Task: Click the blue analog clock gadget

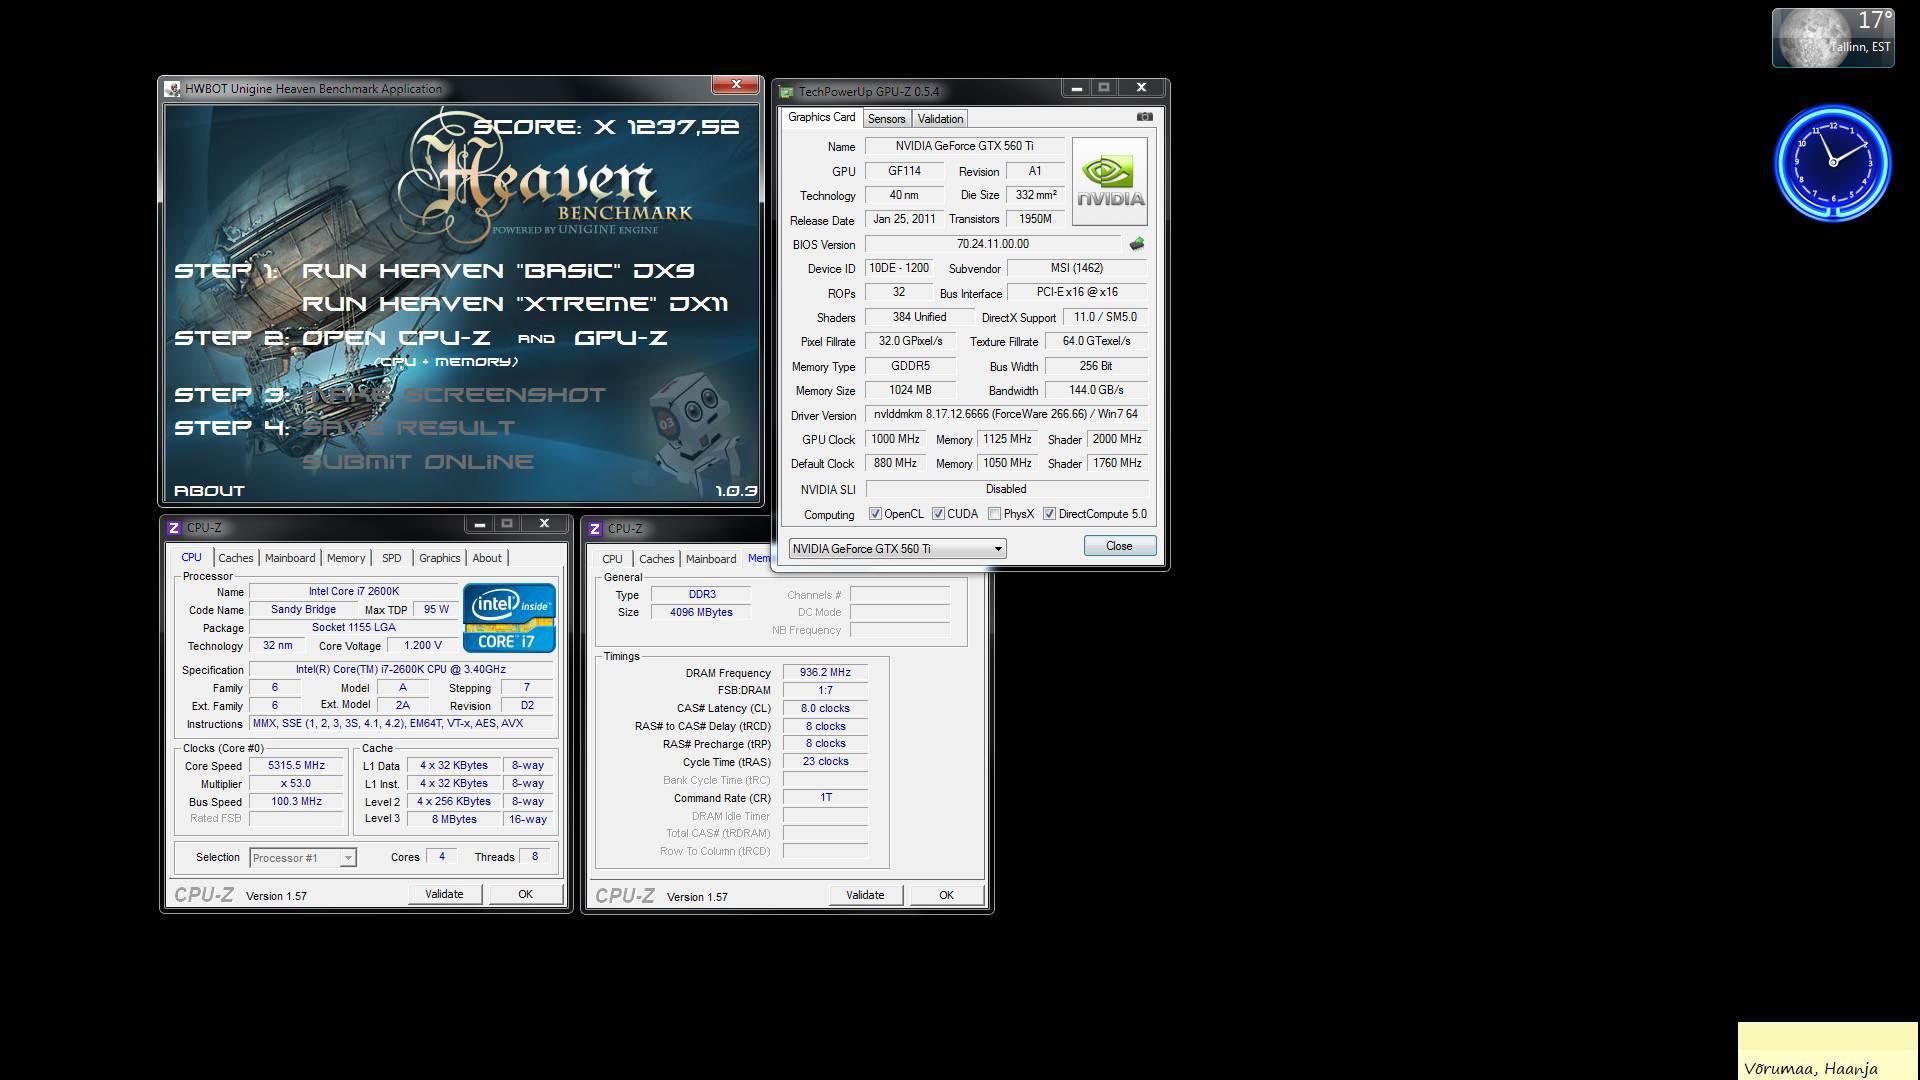Action: 1832,163
